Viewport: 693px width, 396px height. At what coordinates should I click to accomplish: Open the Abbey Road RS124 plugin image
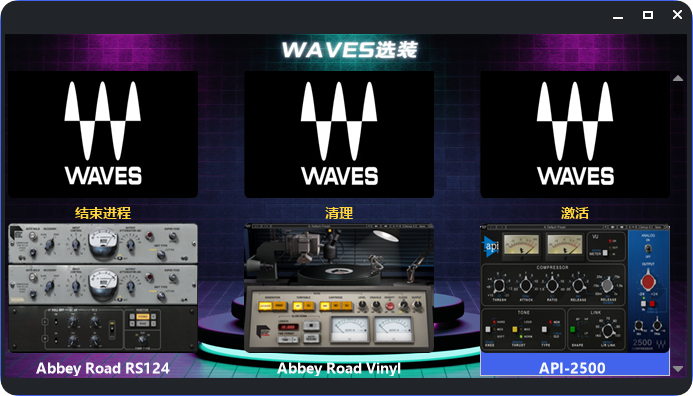tap(103, 288)
